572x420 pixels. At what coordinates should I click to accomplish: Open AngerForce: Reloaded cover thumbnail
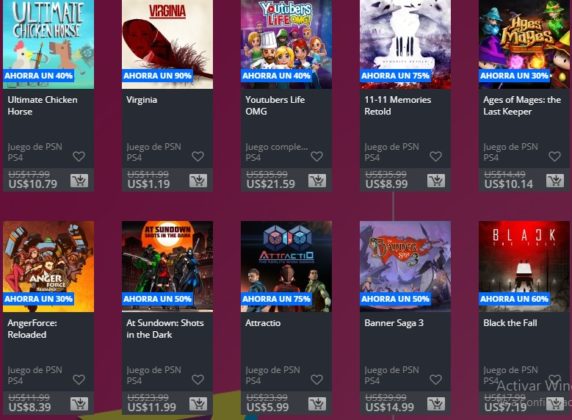[x=49, y=266]
